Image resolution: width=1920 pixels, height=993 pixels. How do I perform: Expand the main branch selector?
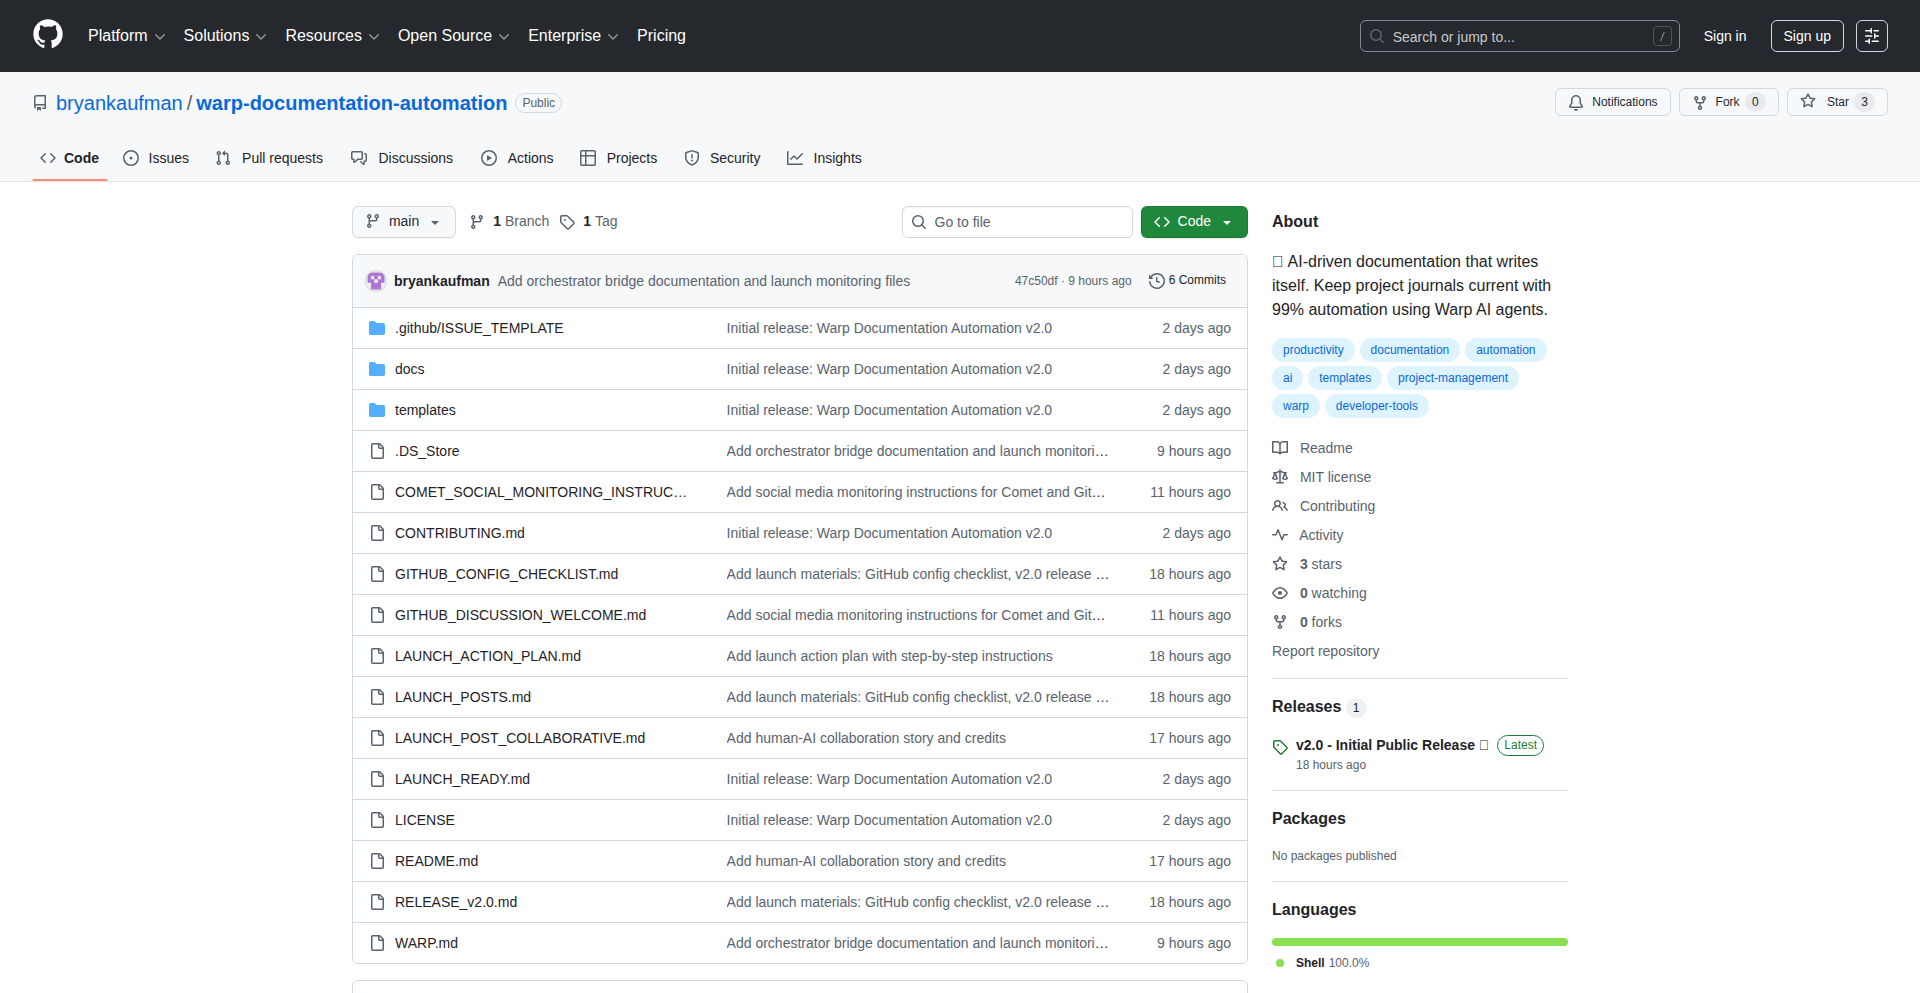(x=403, y=222)
